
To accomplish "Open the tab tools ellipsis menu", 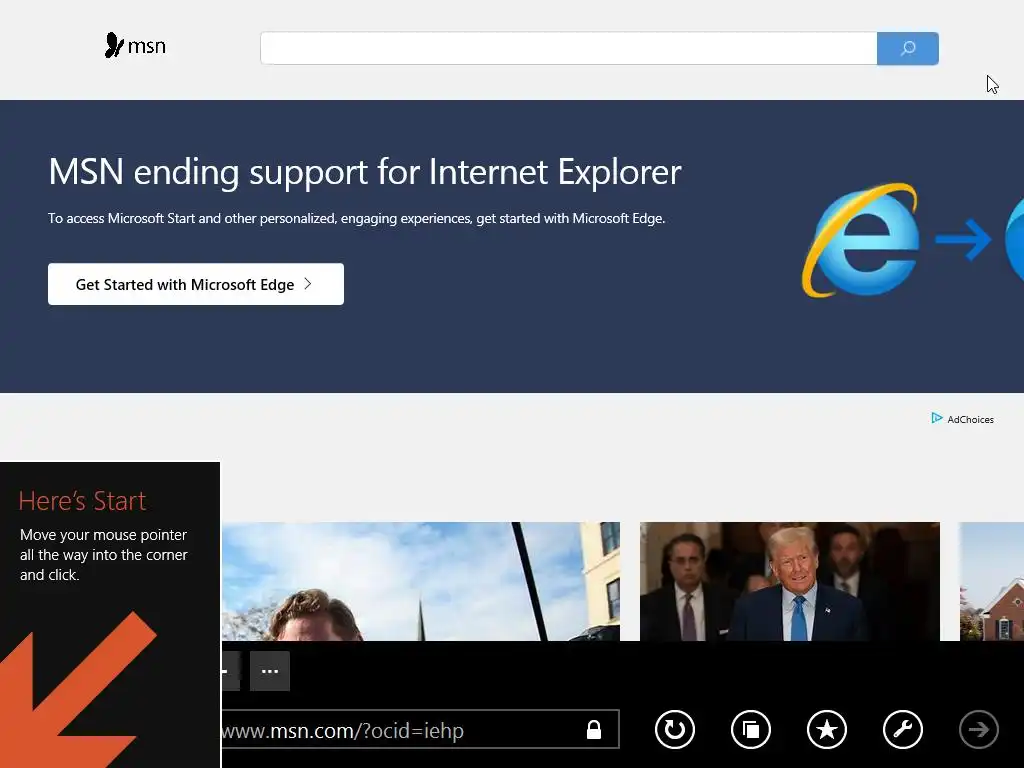I will click(270, 671).
